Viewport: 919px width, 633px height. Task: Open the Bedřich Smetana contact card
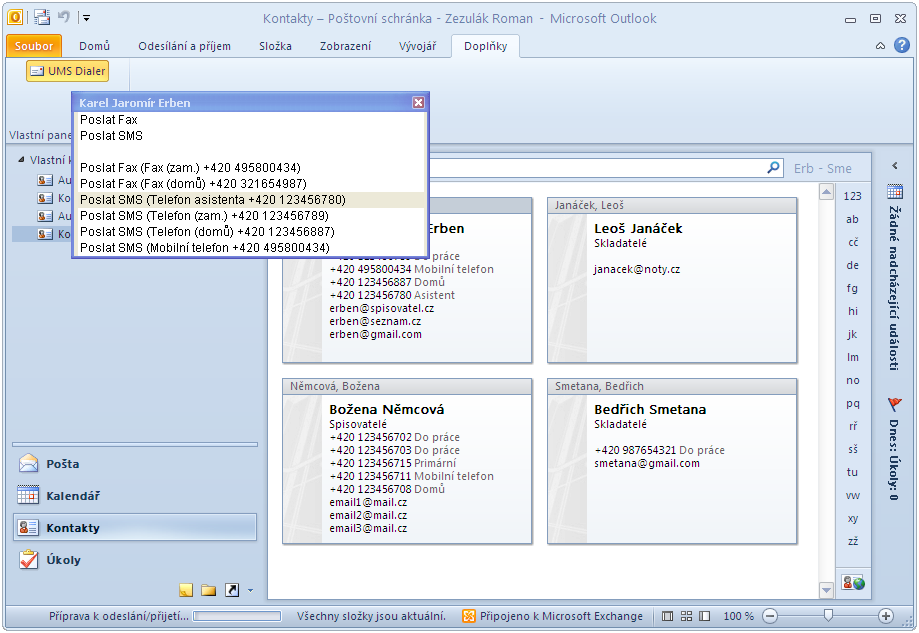tap(672, 461)
